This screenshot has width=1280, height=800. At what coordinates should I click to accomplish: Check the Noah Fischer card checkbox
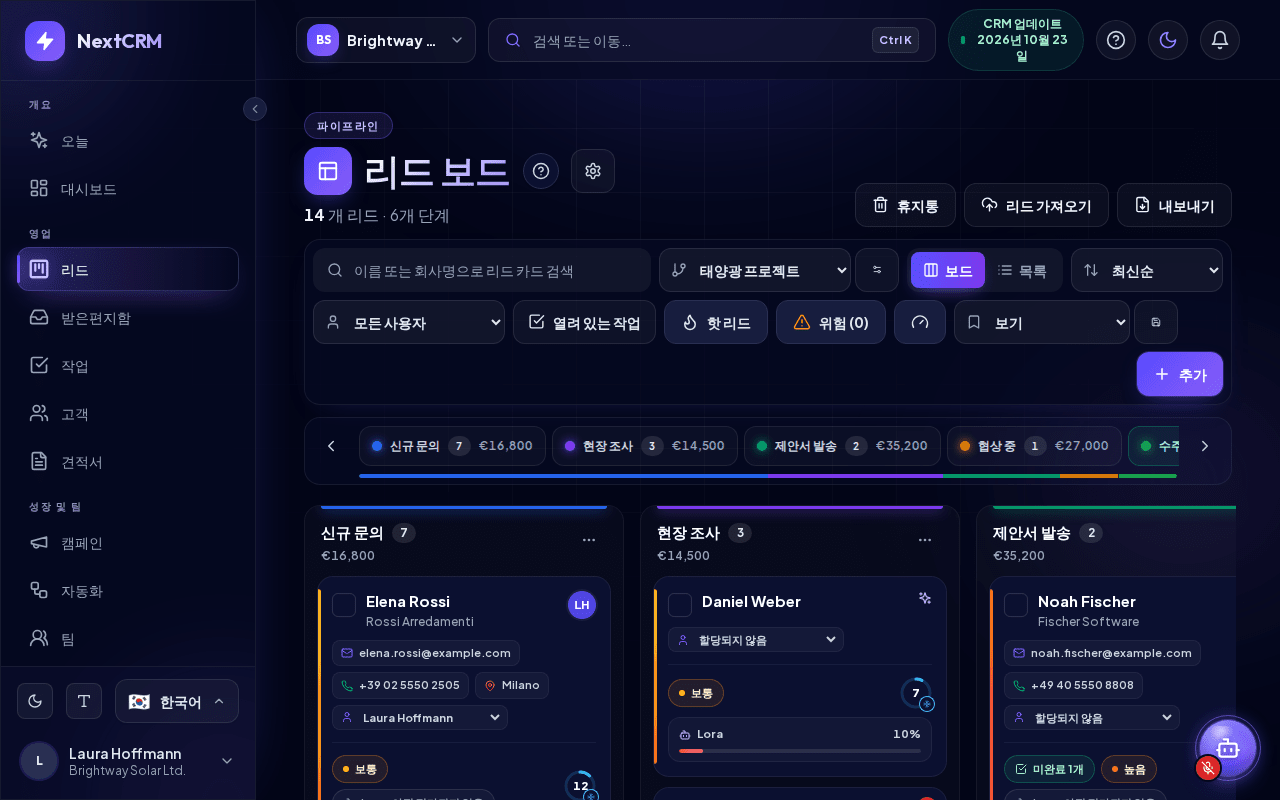click(1016, 605)
